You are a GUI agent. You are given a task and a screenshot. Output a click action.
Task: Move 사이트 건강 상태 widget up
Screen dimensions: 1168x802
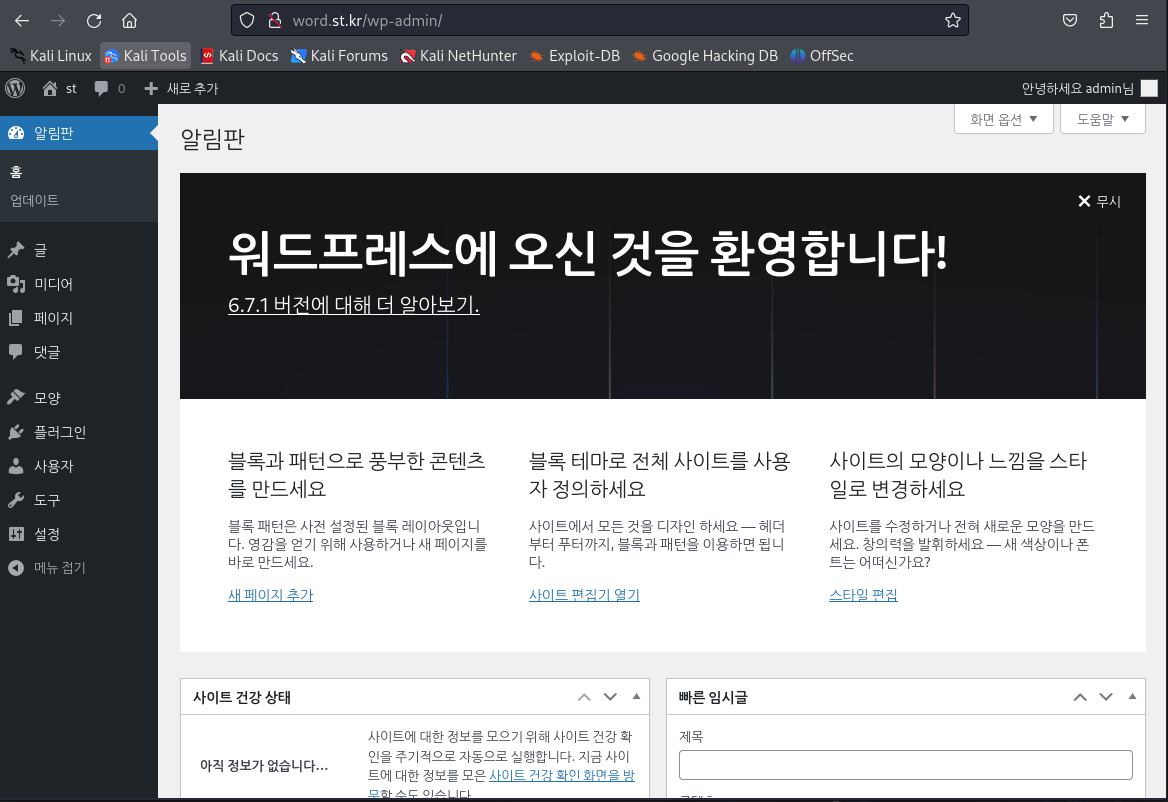(x=584, y=697)
